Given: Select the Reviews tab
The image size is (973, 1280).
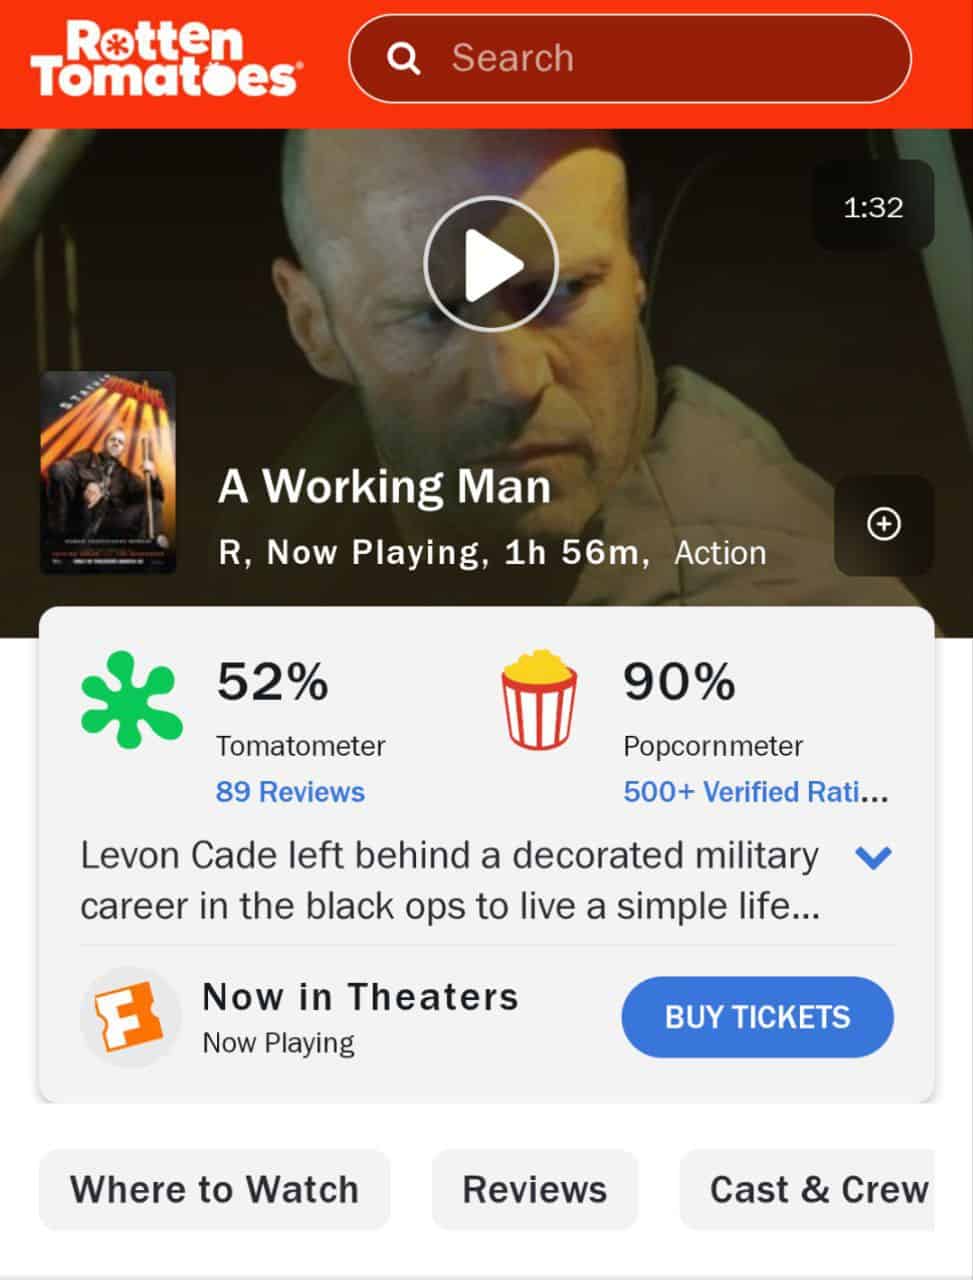Looking at the screenshot, I should pyautogui.click(x=535, y=1189).
